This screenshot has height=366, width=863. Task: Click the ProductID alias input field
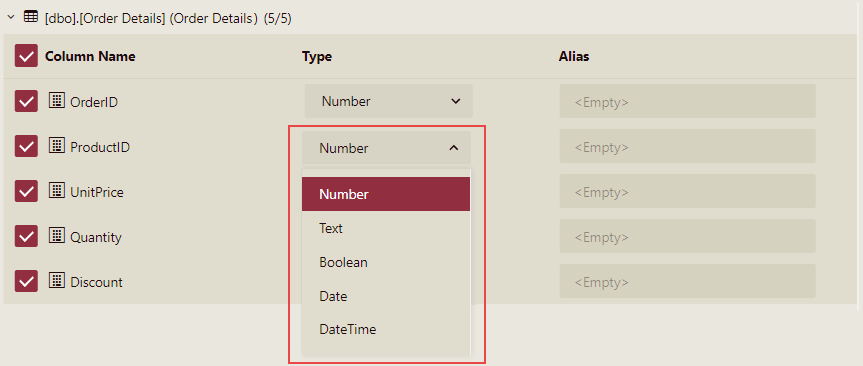687,146
